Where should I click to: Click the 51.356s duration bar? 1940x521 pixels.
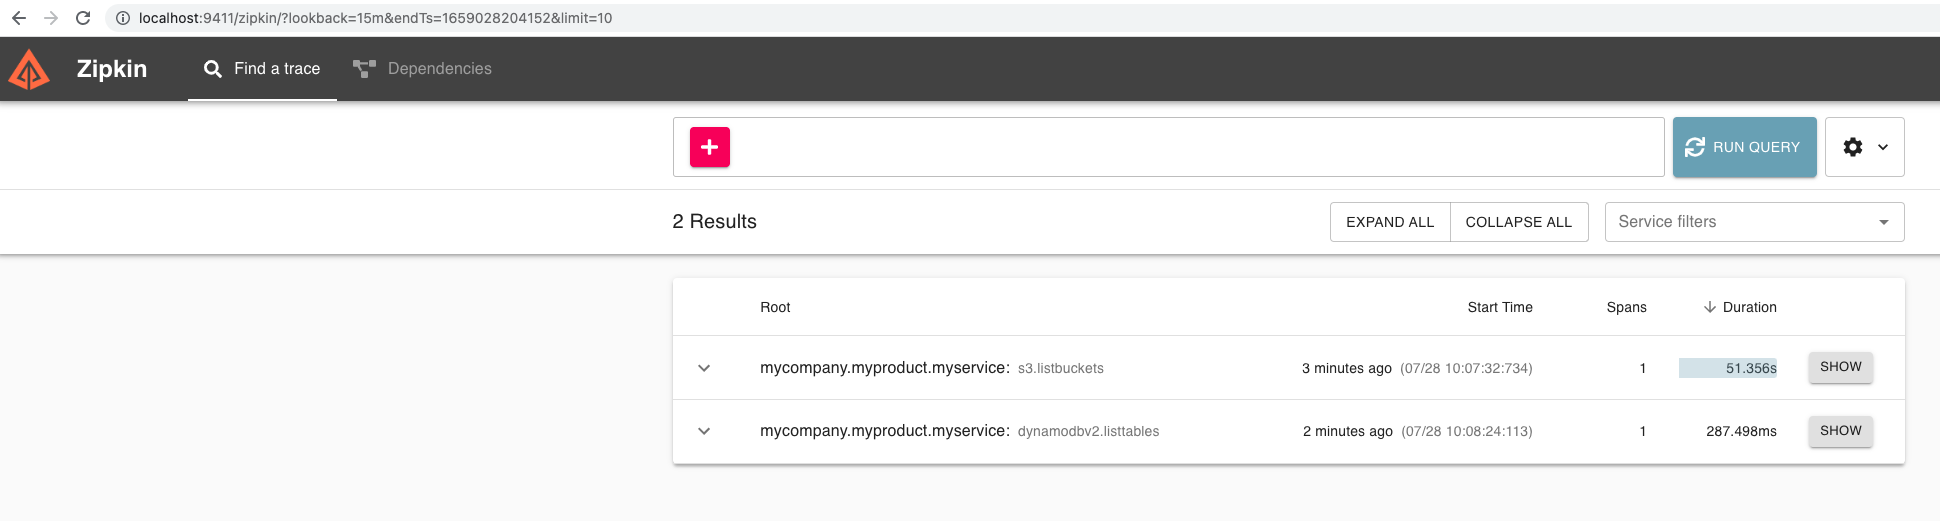coord(1728,368)
